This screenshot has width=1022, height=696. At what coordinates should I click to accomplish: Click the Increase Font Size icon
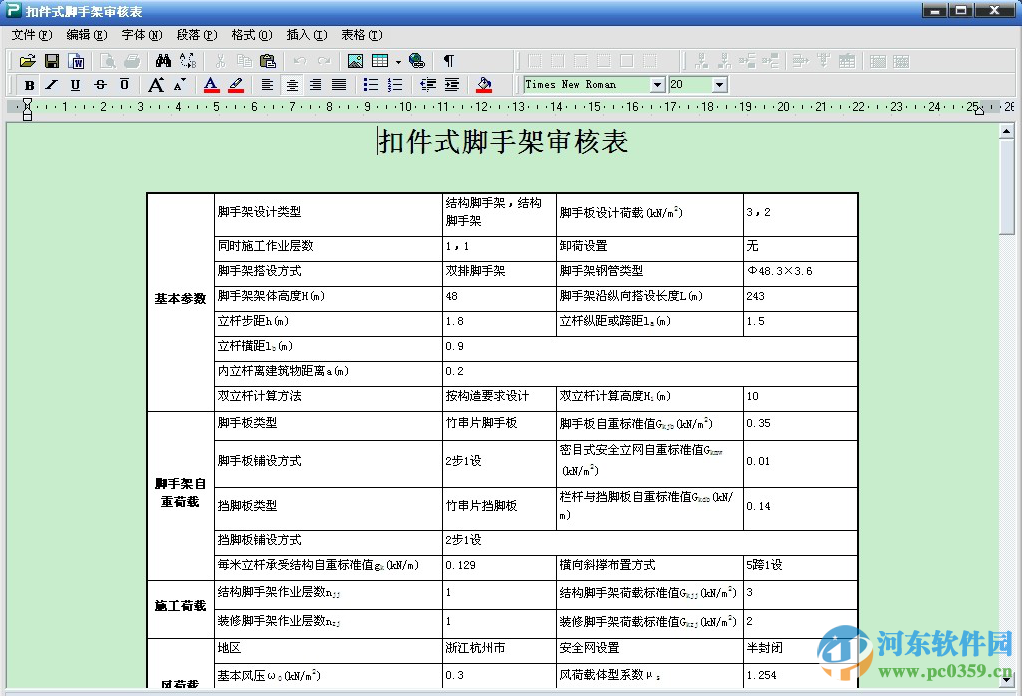156,84
